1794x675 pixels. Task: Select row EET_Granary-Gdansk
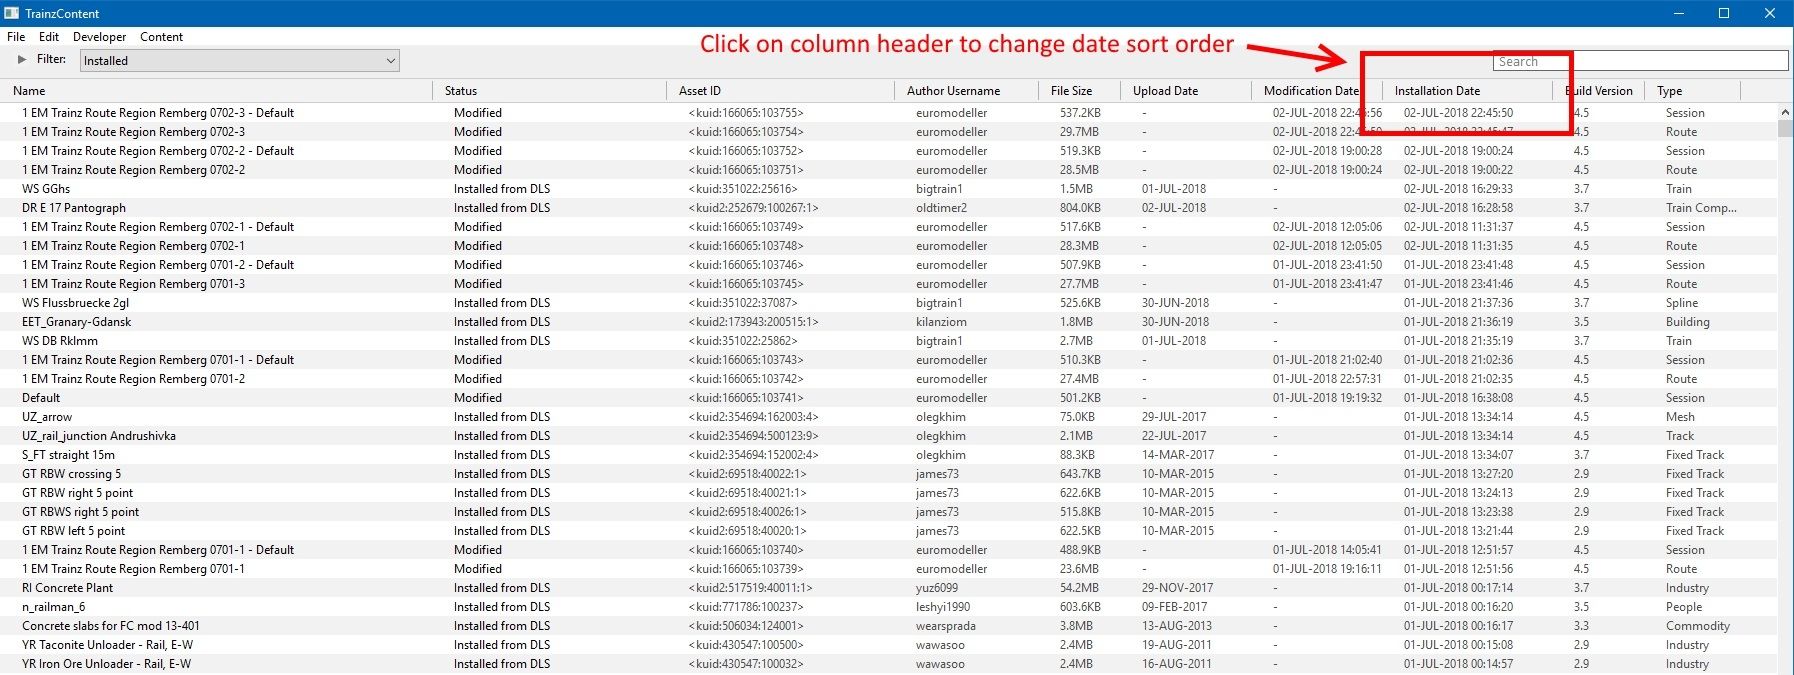coord(890,322)
